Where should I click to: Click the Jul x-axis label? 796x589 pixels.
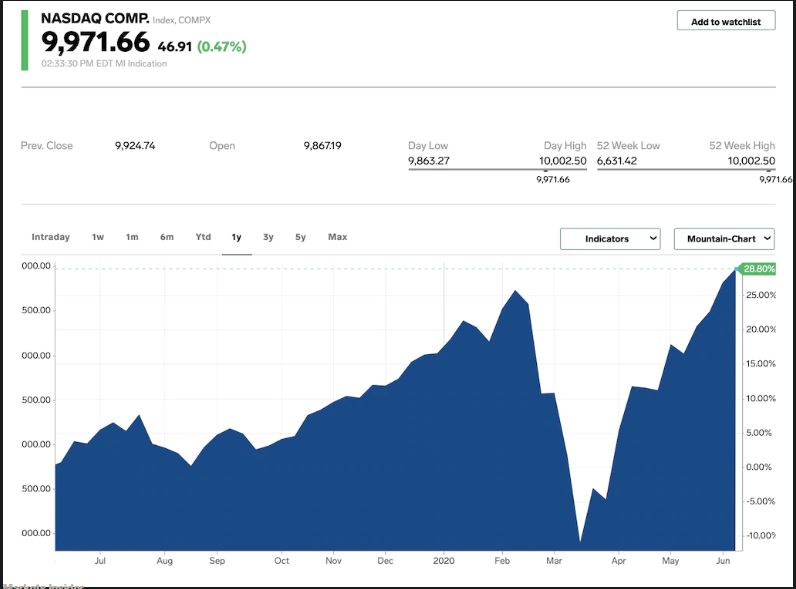100,561
